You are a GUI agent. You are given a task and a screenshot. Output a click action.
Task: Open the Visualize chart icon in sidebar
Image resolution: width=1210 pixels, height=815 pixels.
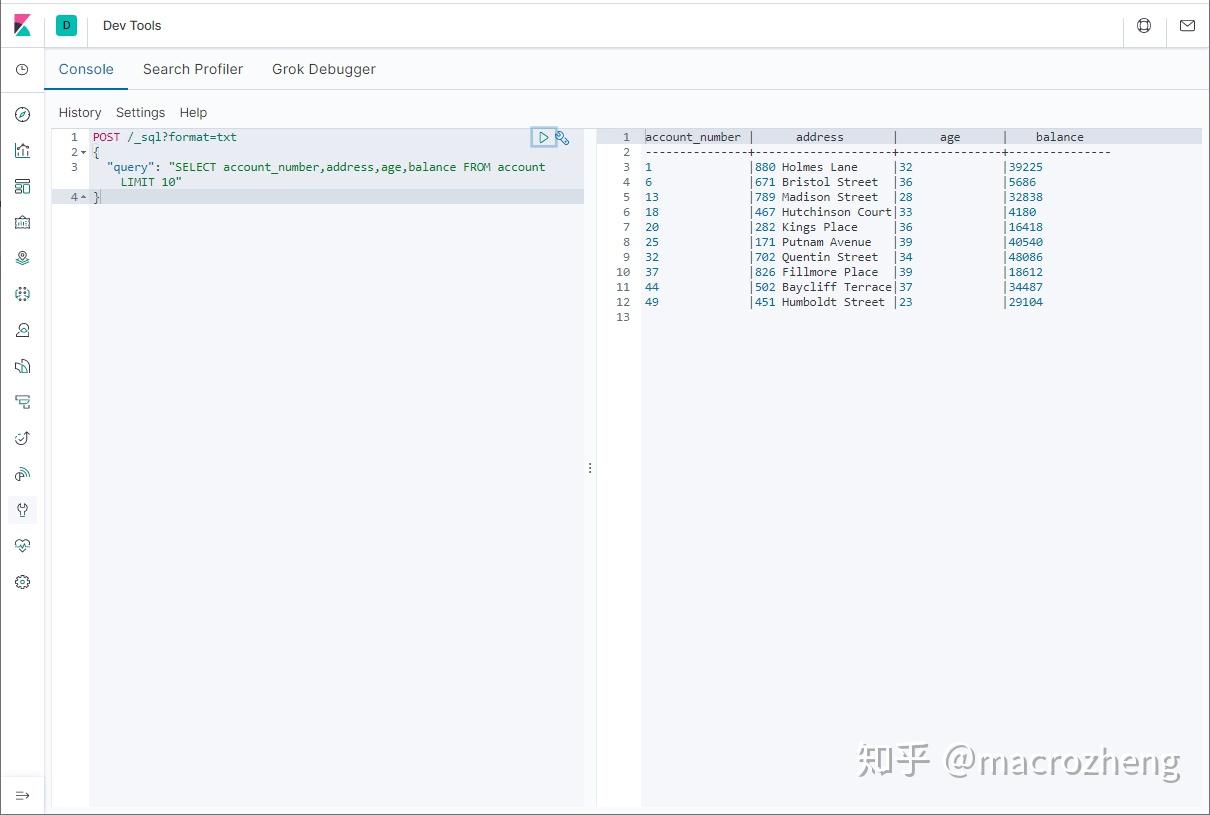[x=22, y=150]
